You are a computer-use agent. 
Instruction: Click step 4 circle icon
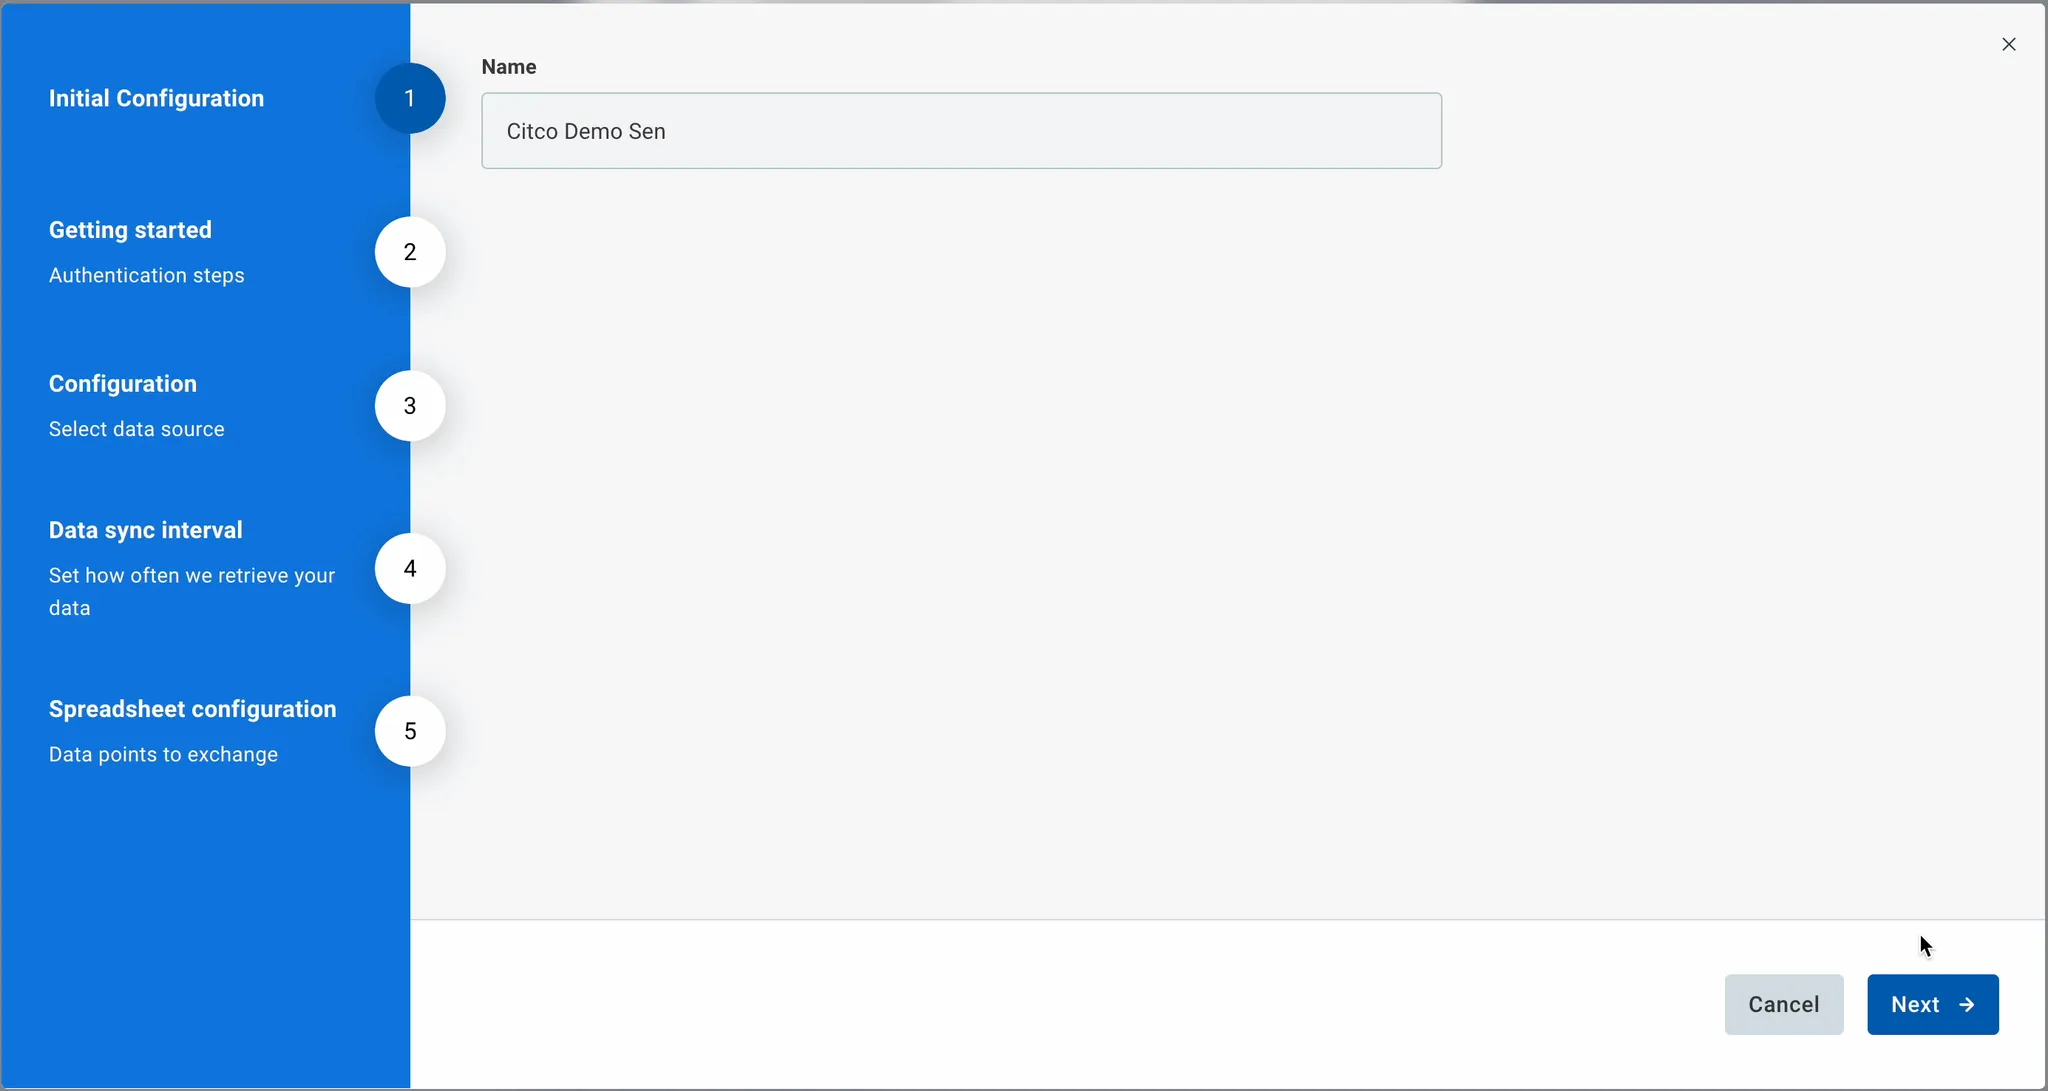pyautogui.click(x=410, y=569)
